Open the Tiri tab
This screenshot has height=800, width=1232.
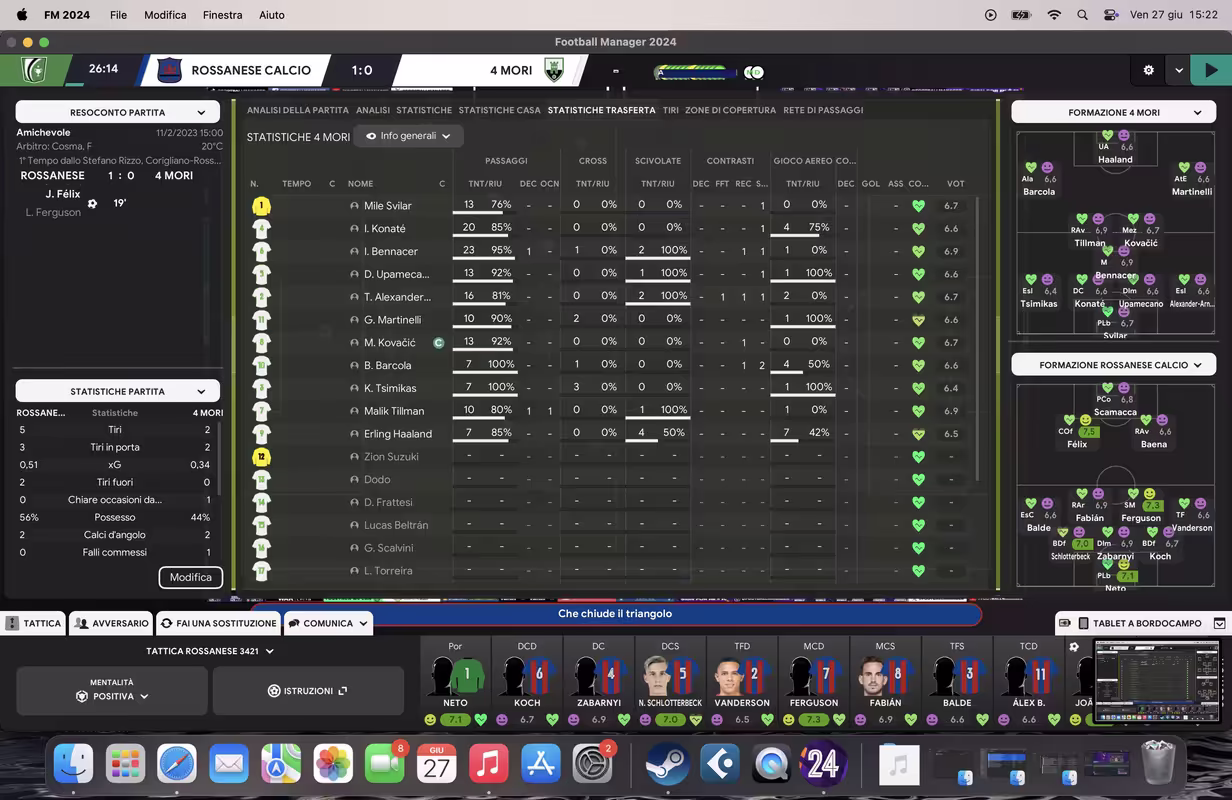click(x=670, y=110)
